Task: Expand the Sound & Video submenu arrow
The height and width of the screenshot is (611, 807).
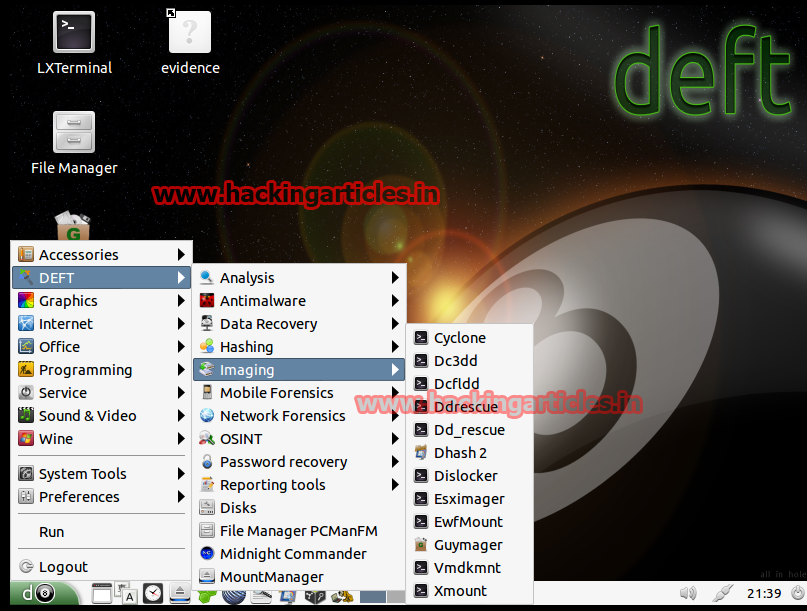Action: (x=181, y=415)
